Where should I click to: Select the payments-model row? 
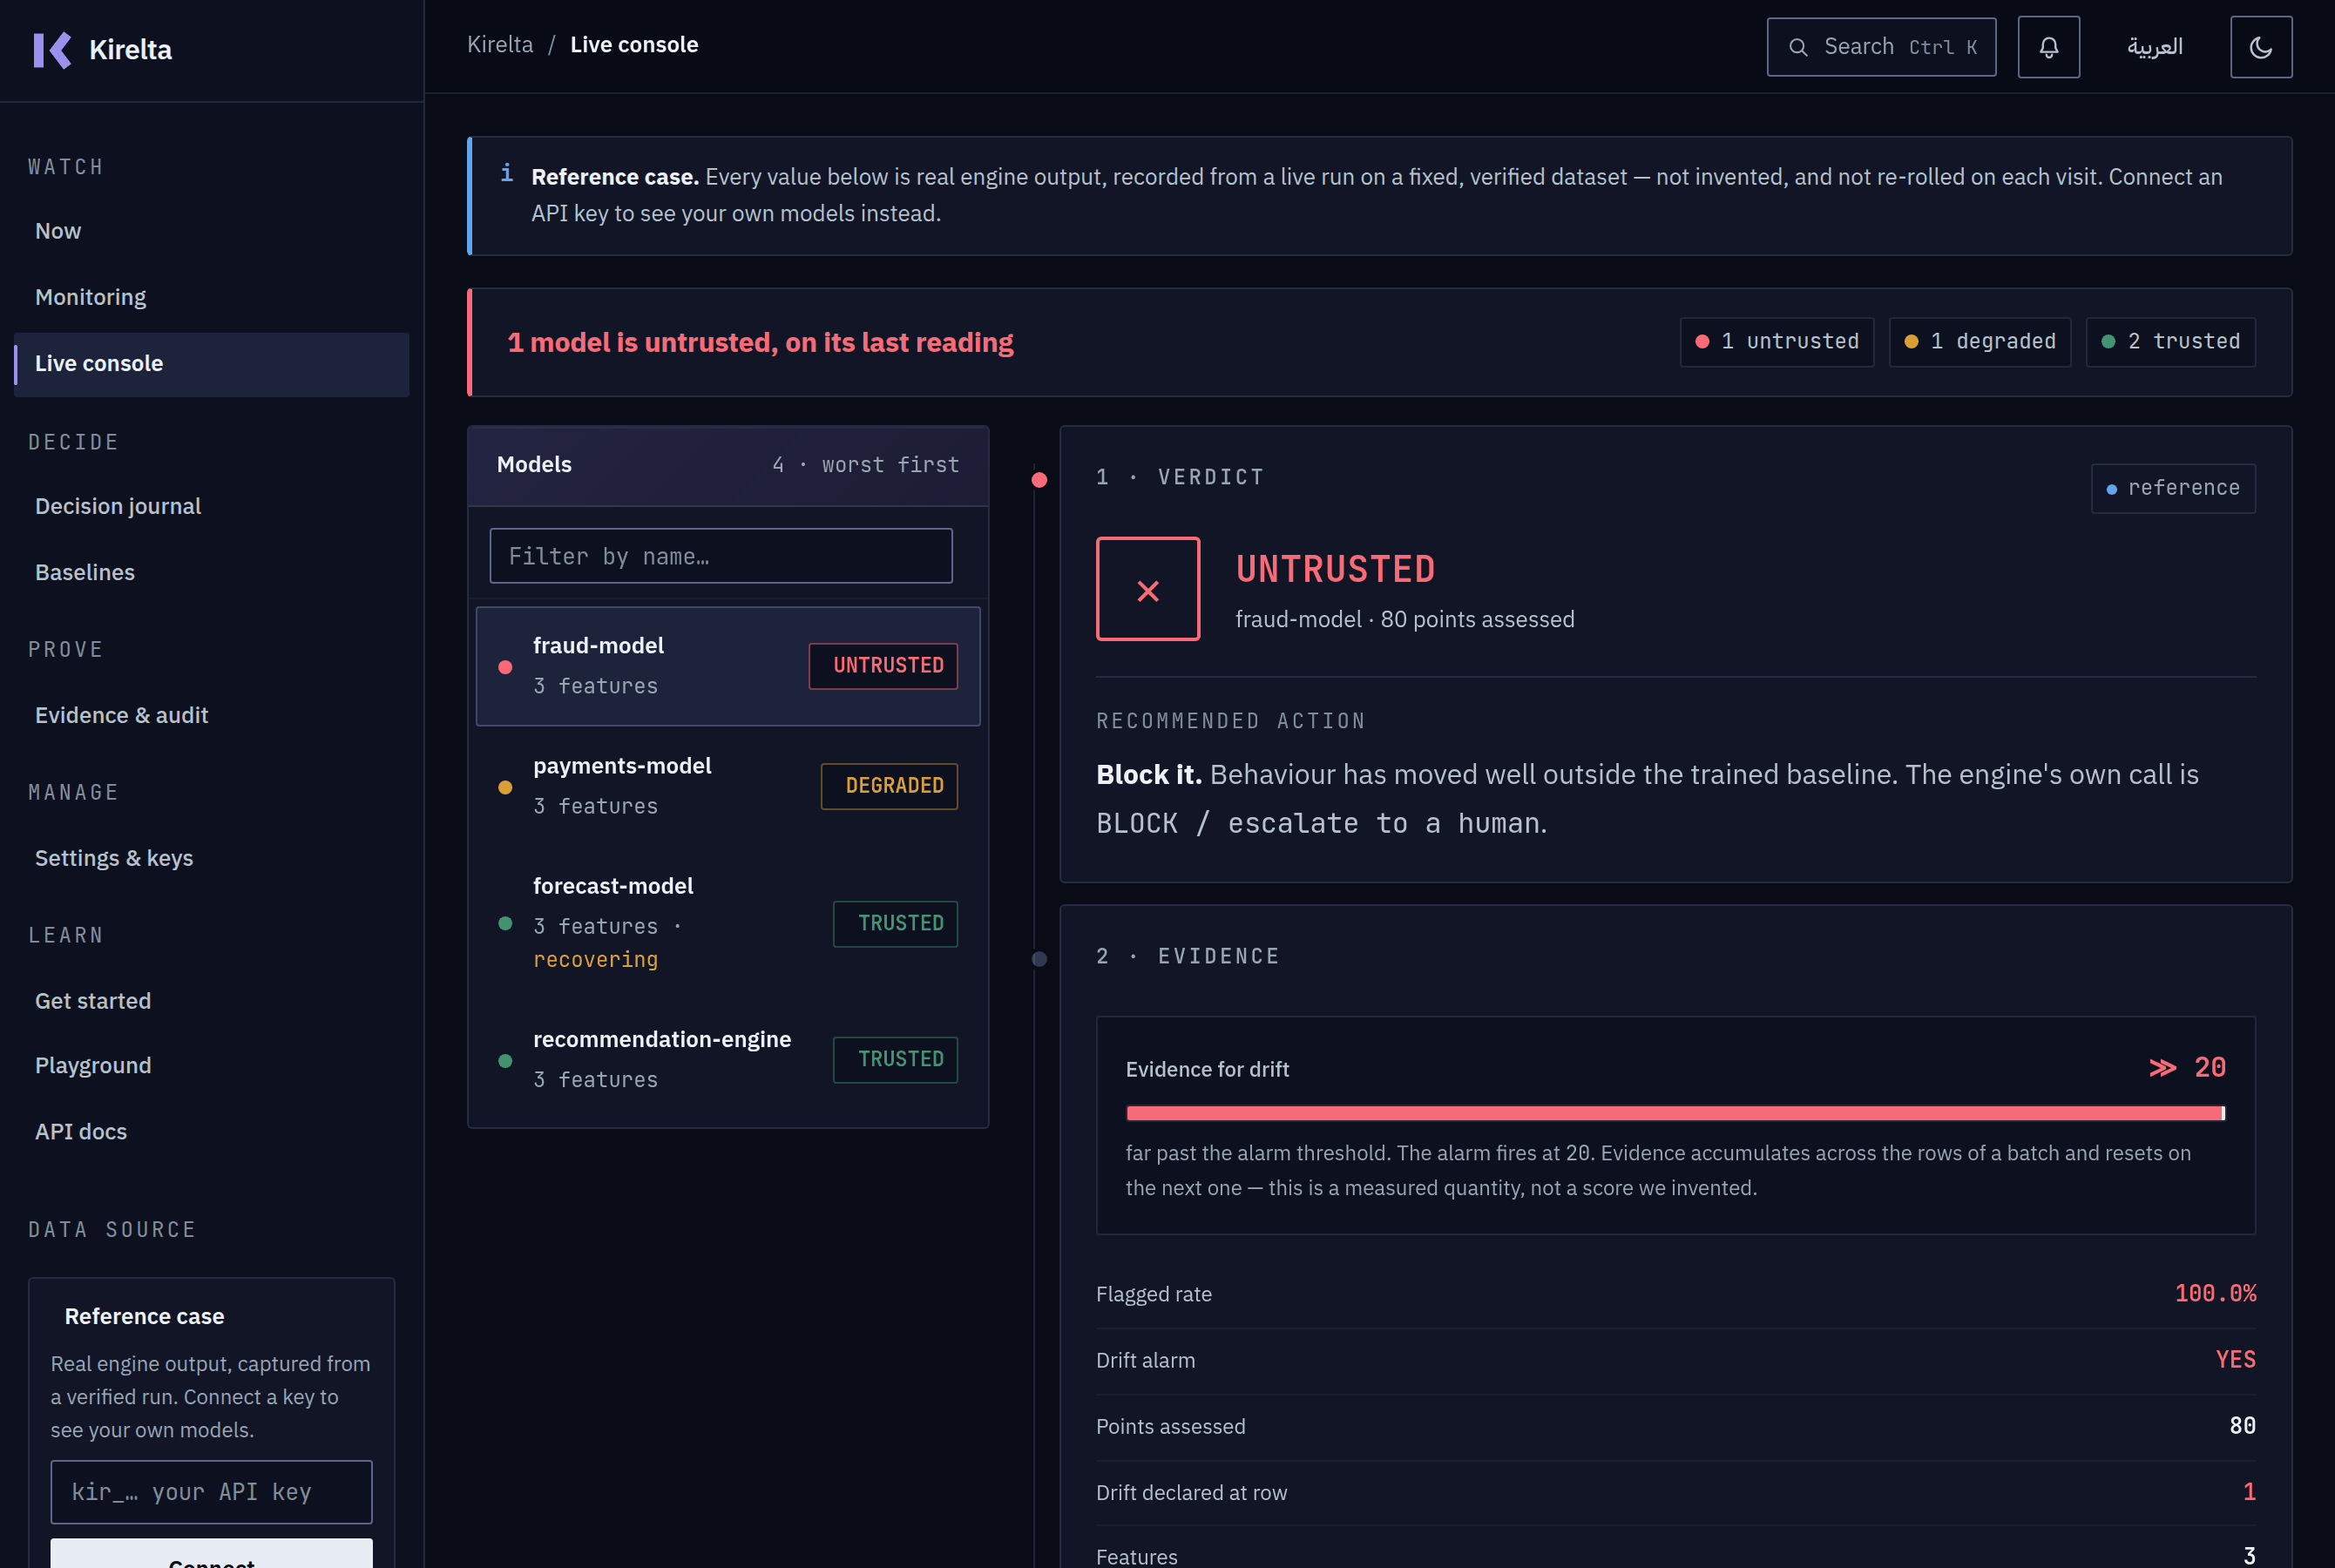(x=728, y=786)
